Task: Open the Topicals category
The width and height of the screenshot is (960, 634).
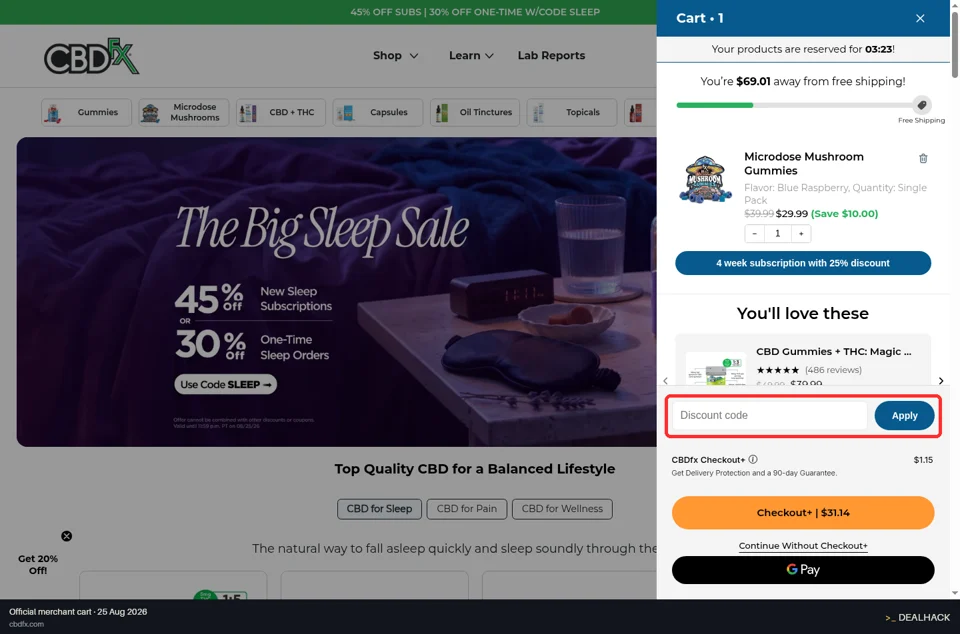Action: [x=572, y=113]
